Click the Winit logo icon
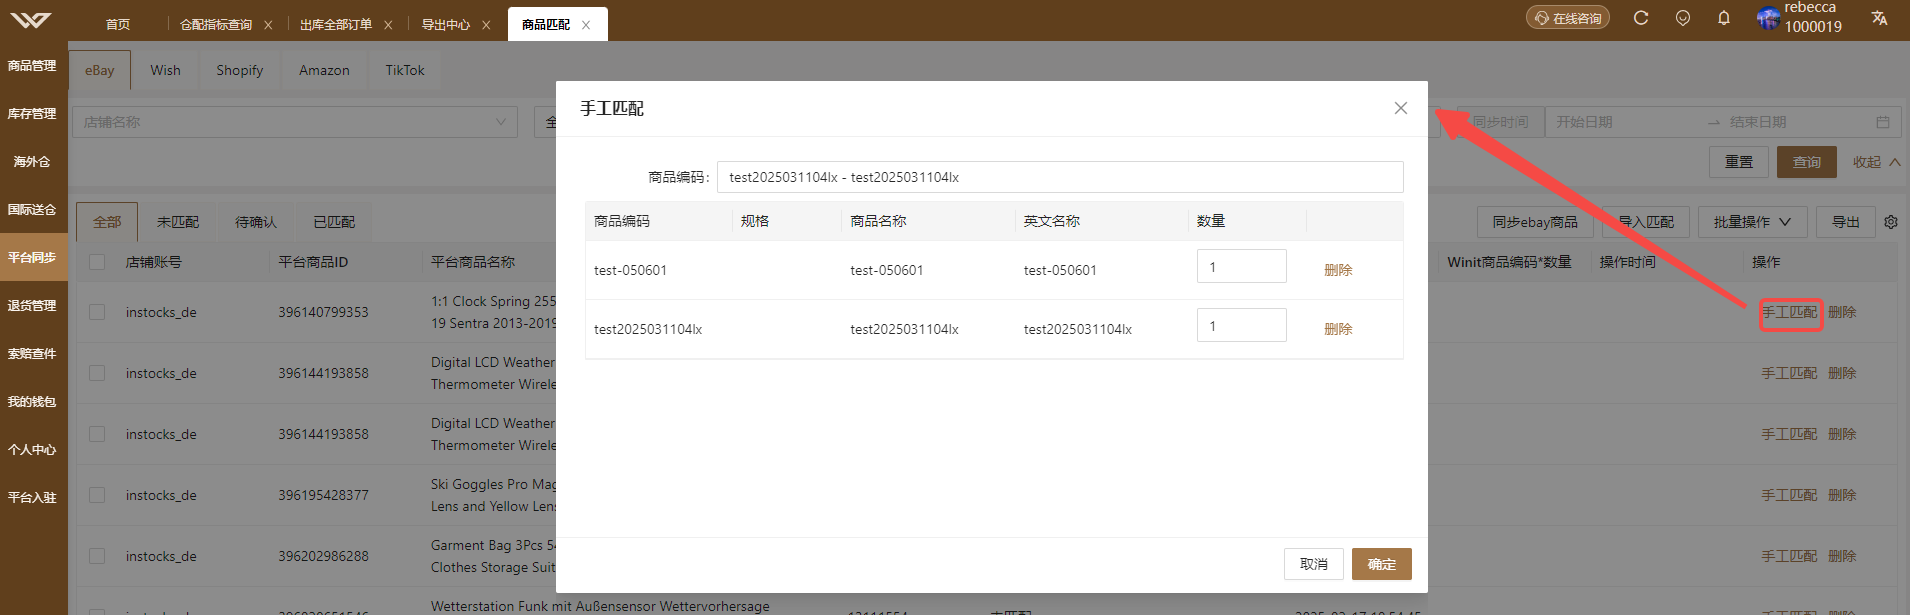Image resolution: width=1910 pixels, height=615 pixels. [x=33, y=20]
